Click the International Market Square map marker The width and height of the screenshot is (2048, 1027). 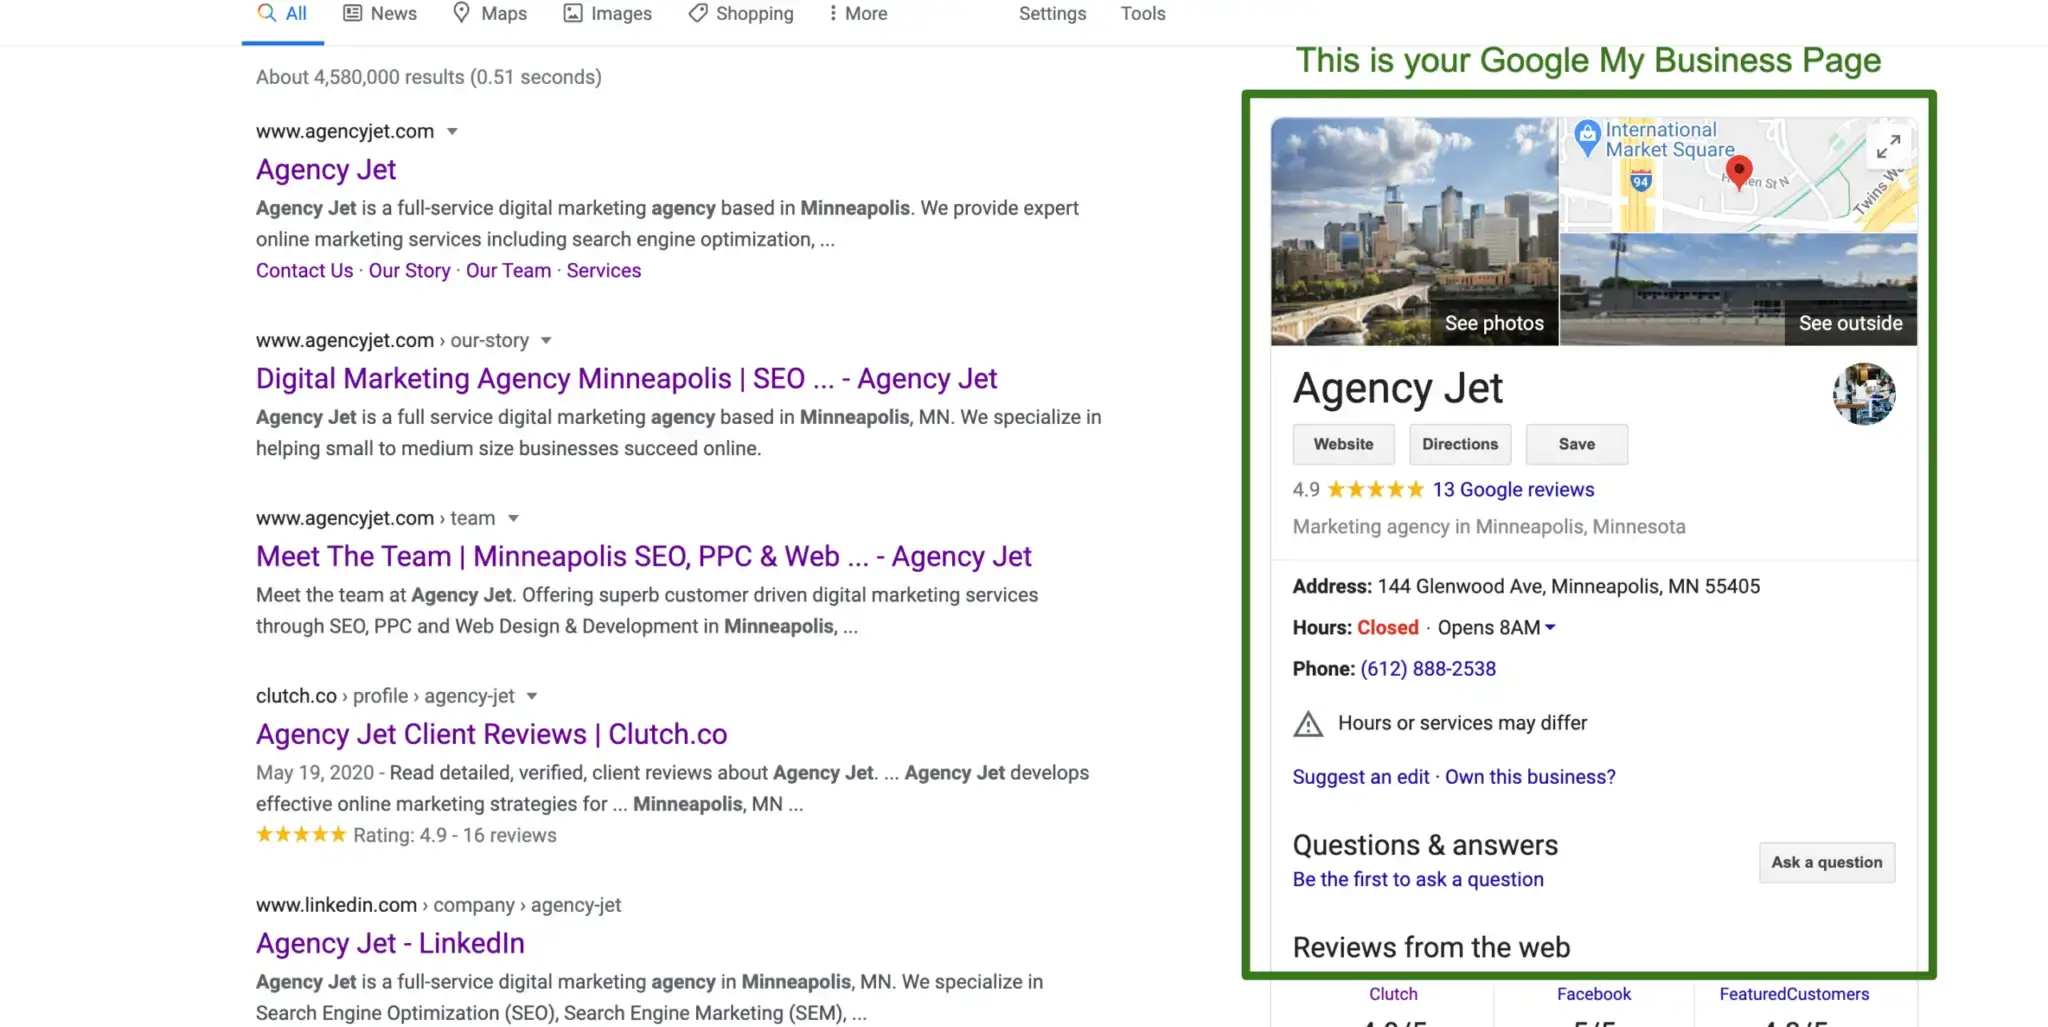coord(1587,137)
